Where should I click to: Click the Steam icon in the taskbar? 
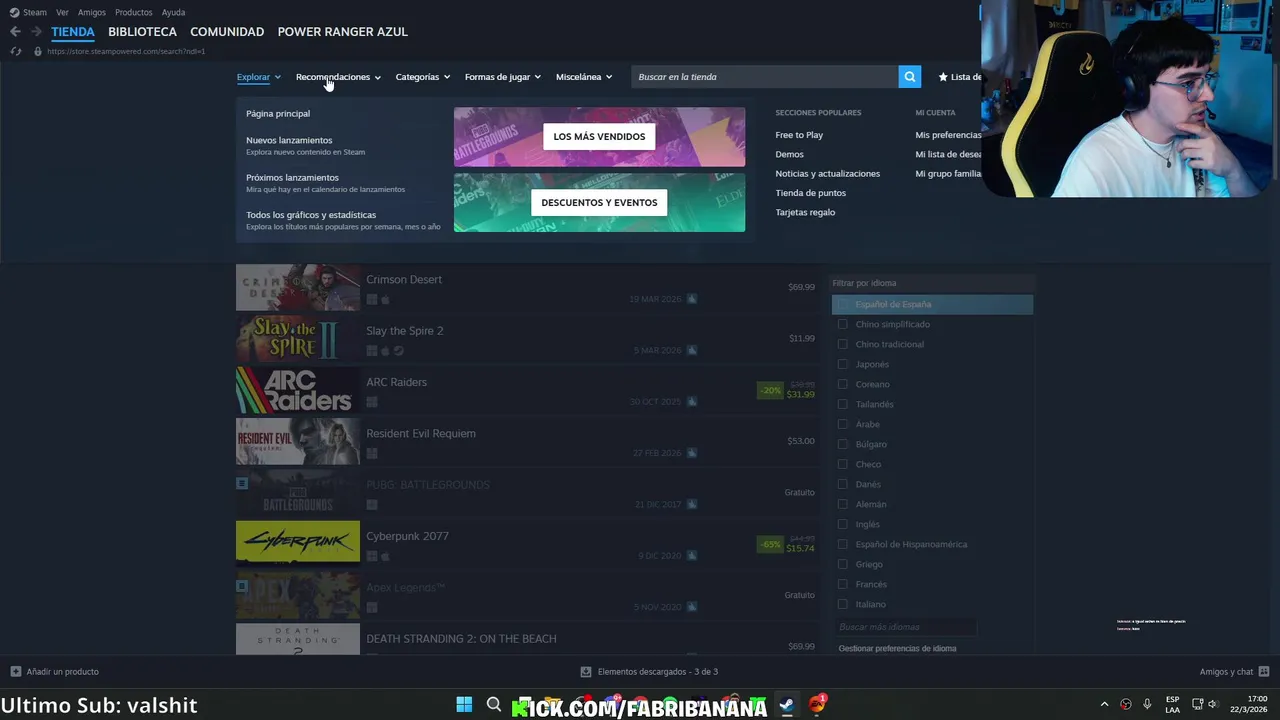(787, 705)
